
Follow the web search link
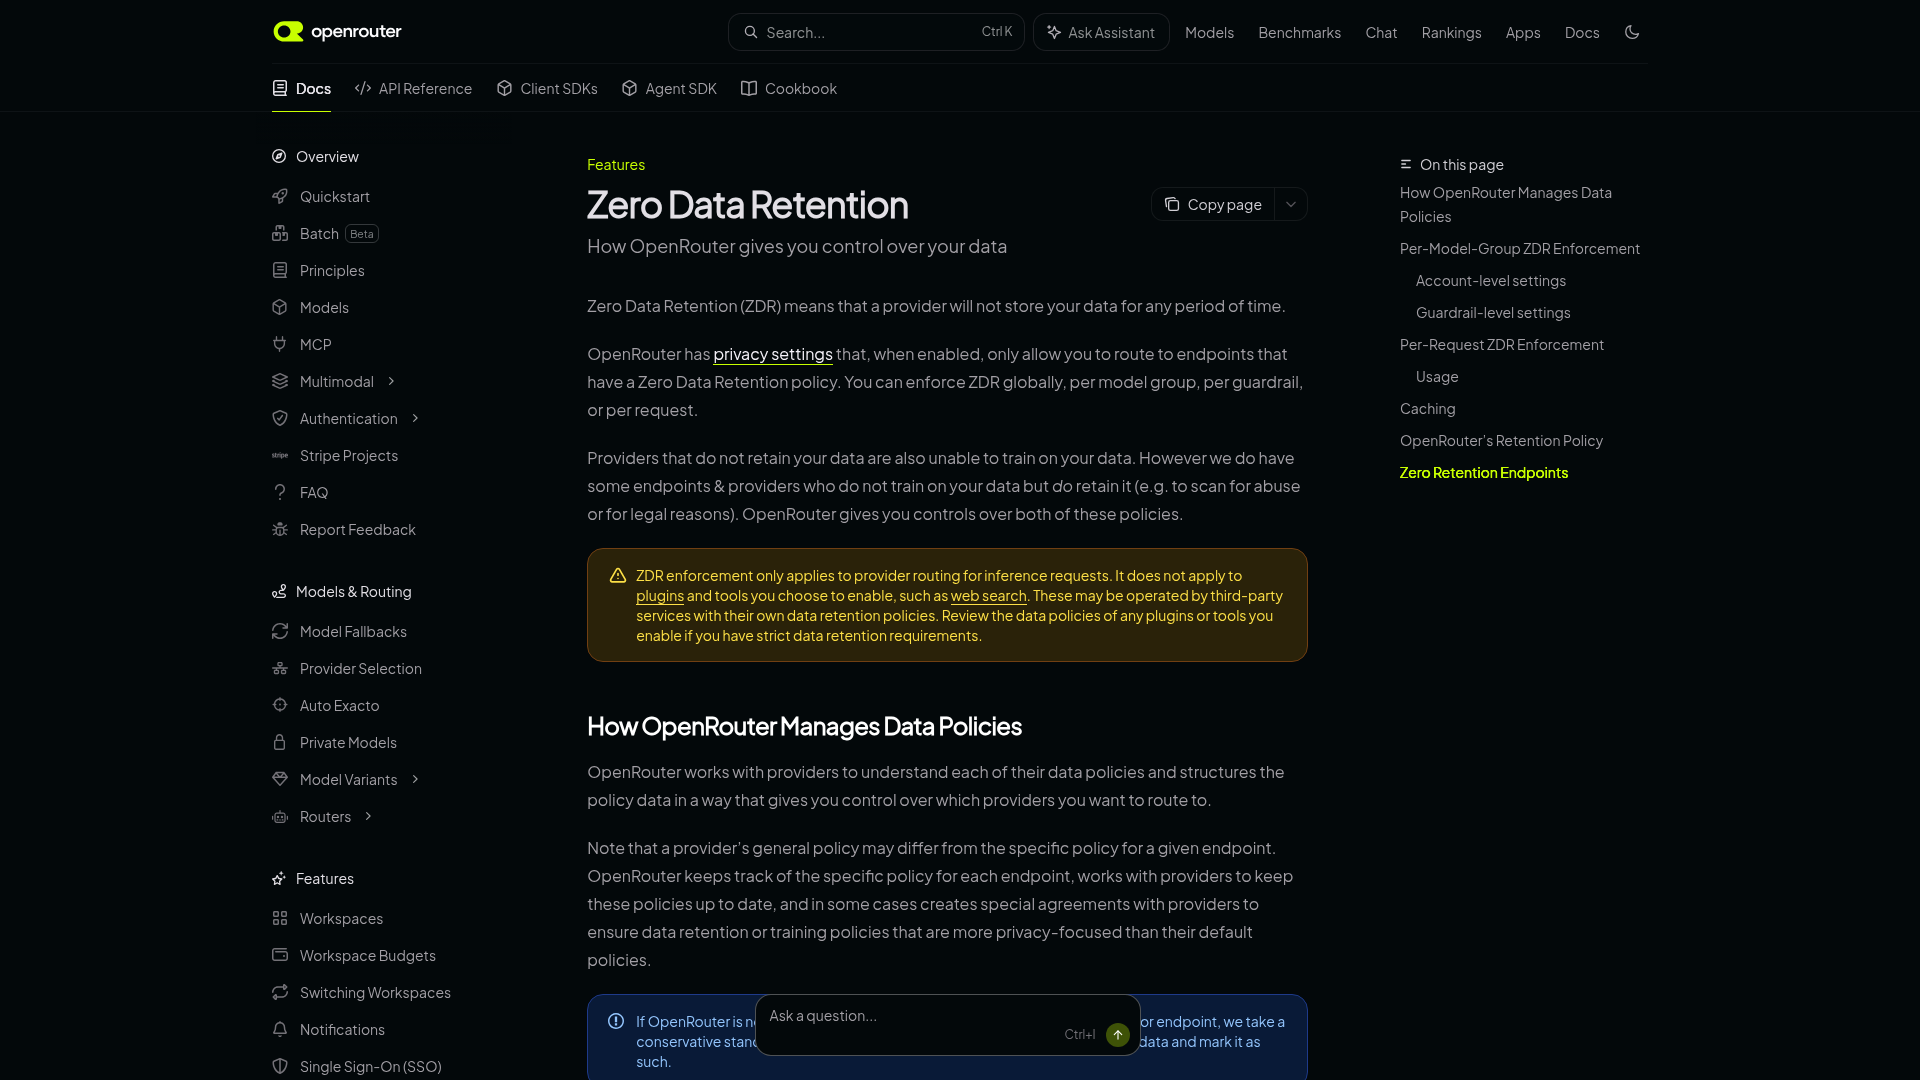point(988,595)
